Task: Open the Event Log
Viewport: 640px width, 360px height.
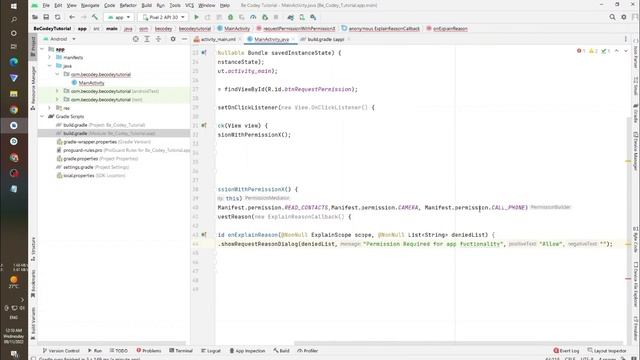Action: coord(566,351)
